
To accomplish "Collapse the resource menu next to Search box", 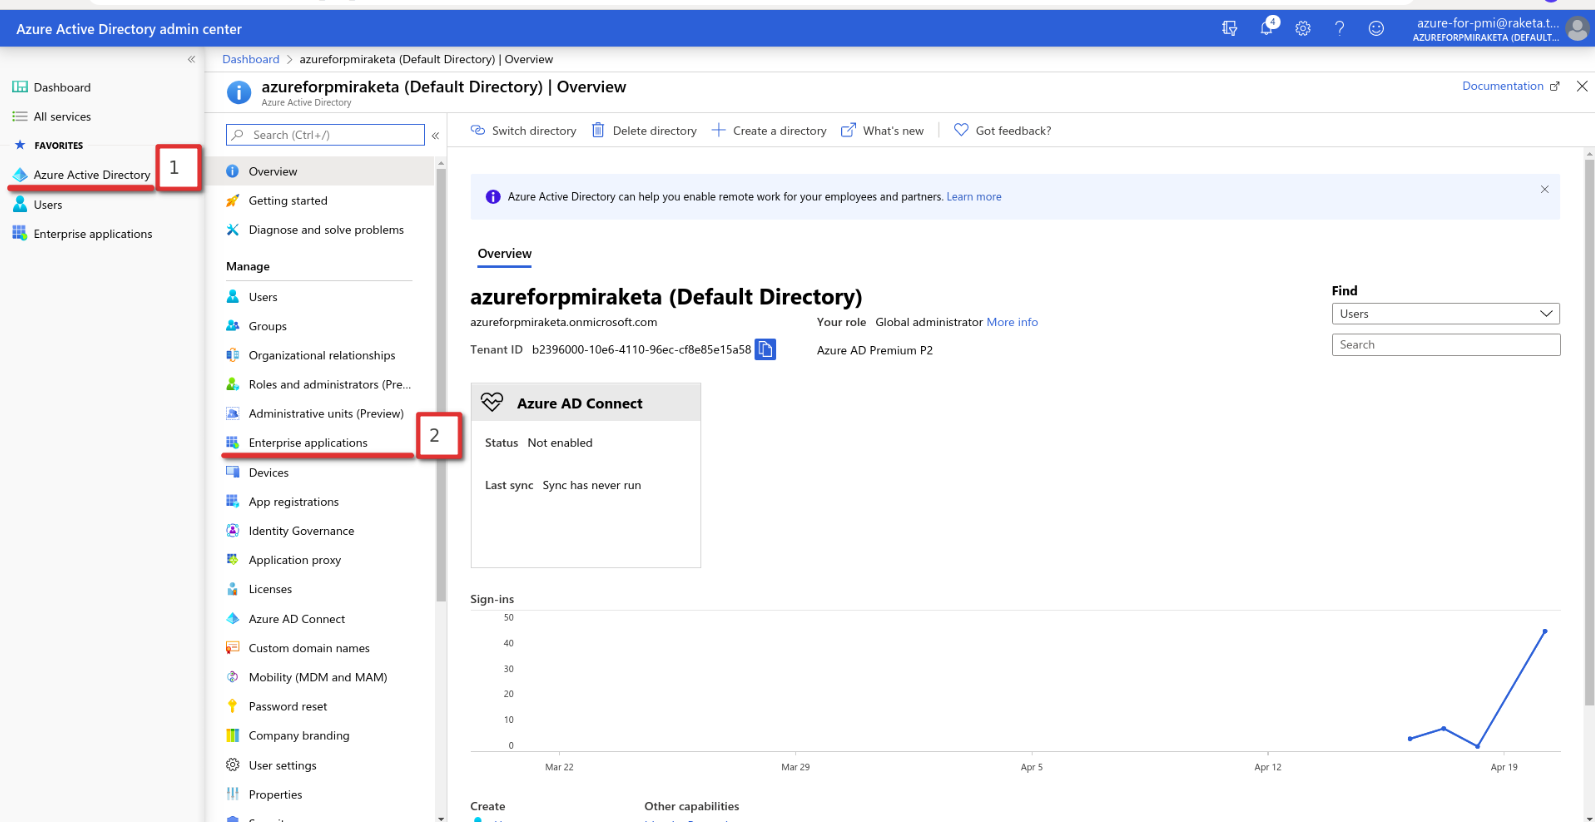I will tap(435, 135).
